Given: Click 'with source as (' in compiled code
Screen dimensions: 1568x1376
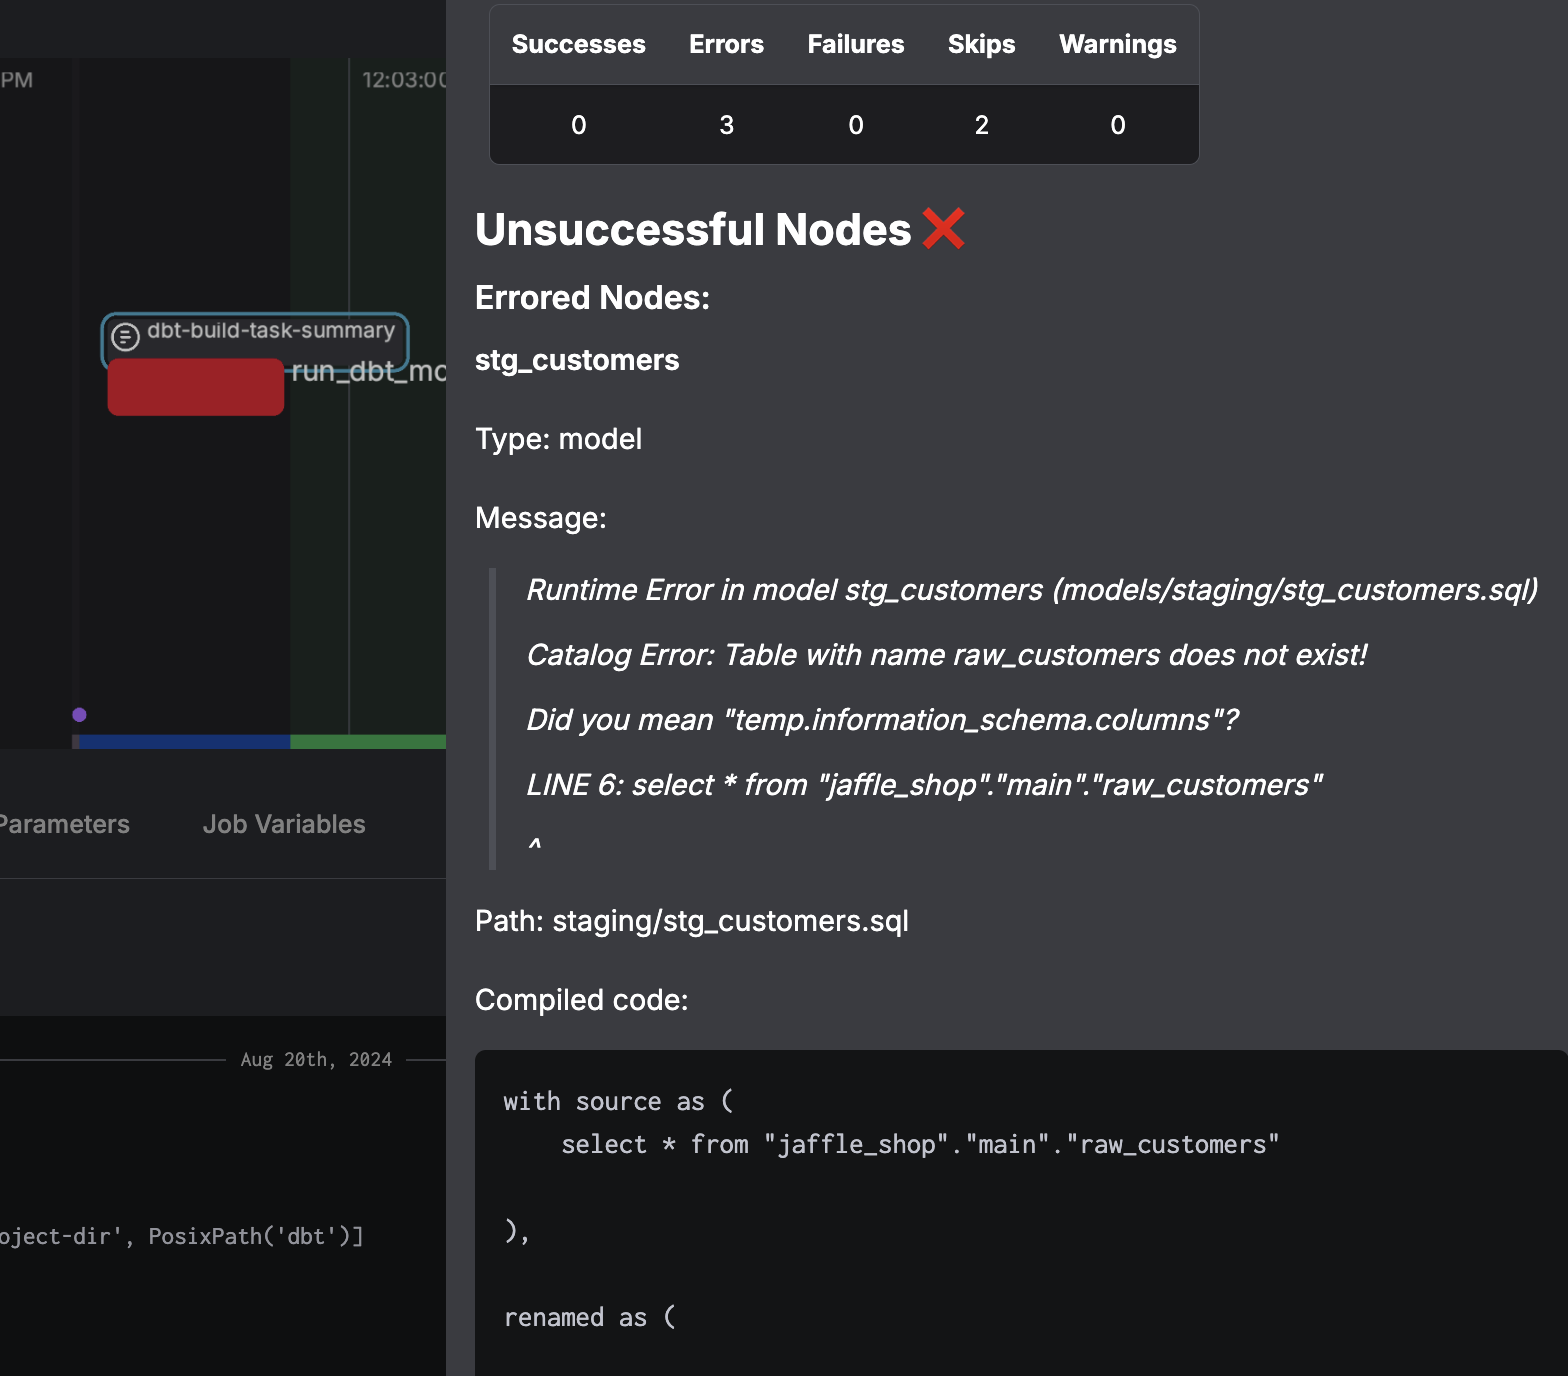Looking at the screenshot, I should [x=618, y=1101].
